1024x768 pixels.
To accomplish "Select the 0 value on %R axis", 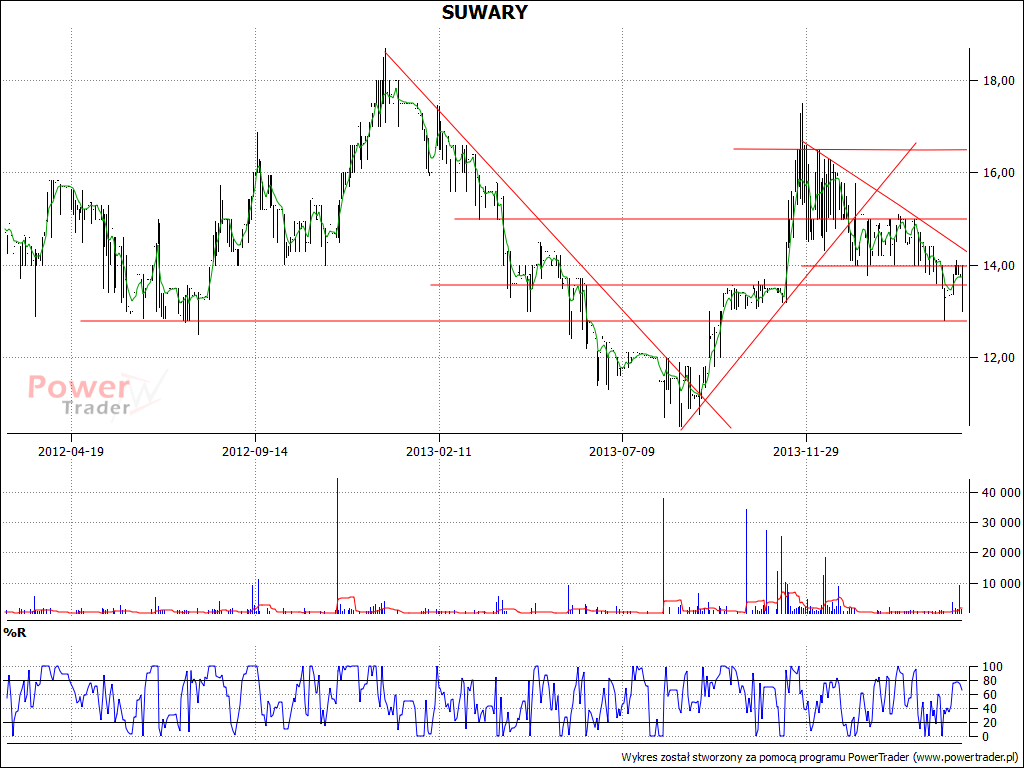I will [987, 737].
